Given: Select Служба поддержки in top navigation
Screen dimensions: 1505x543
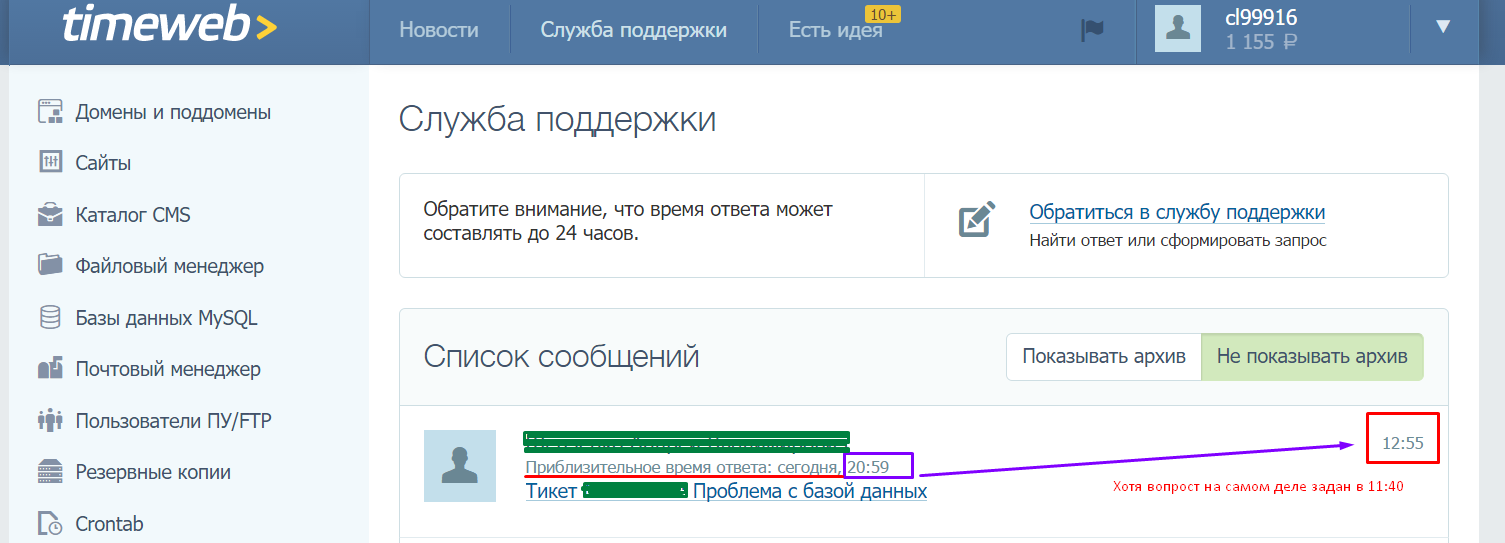Looking at the screenshot, I should pyautogui.click(x=633, y=30).
